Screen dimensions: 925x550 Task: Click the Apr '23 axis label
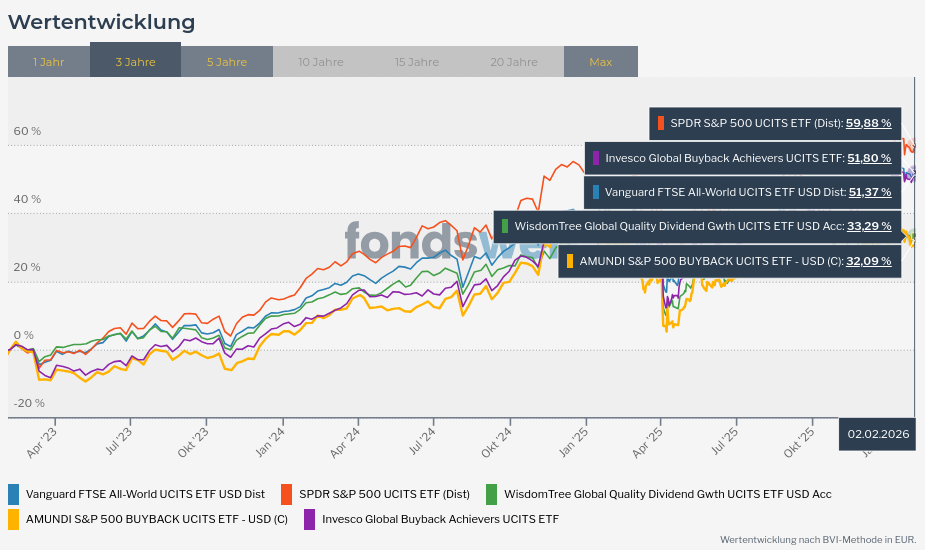tap(42, 442)
